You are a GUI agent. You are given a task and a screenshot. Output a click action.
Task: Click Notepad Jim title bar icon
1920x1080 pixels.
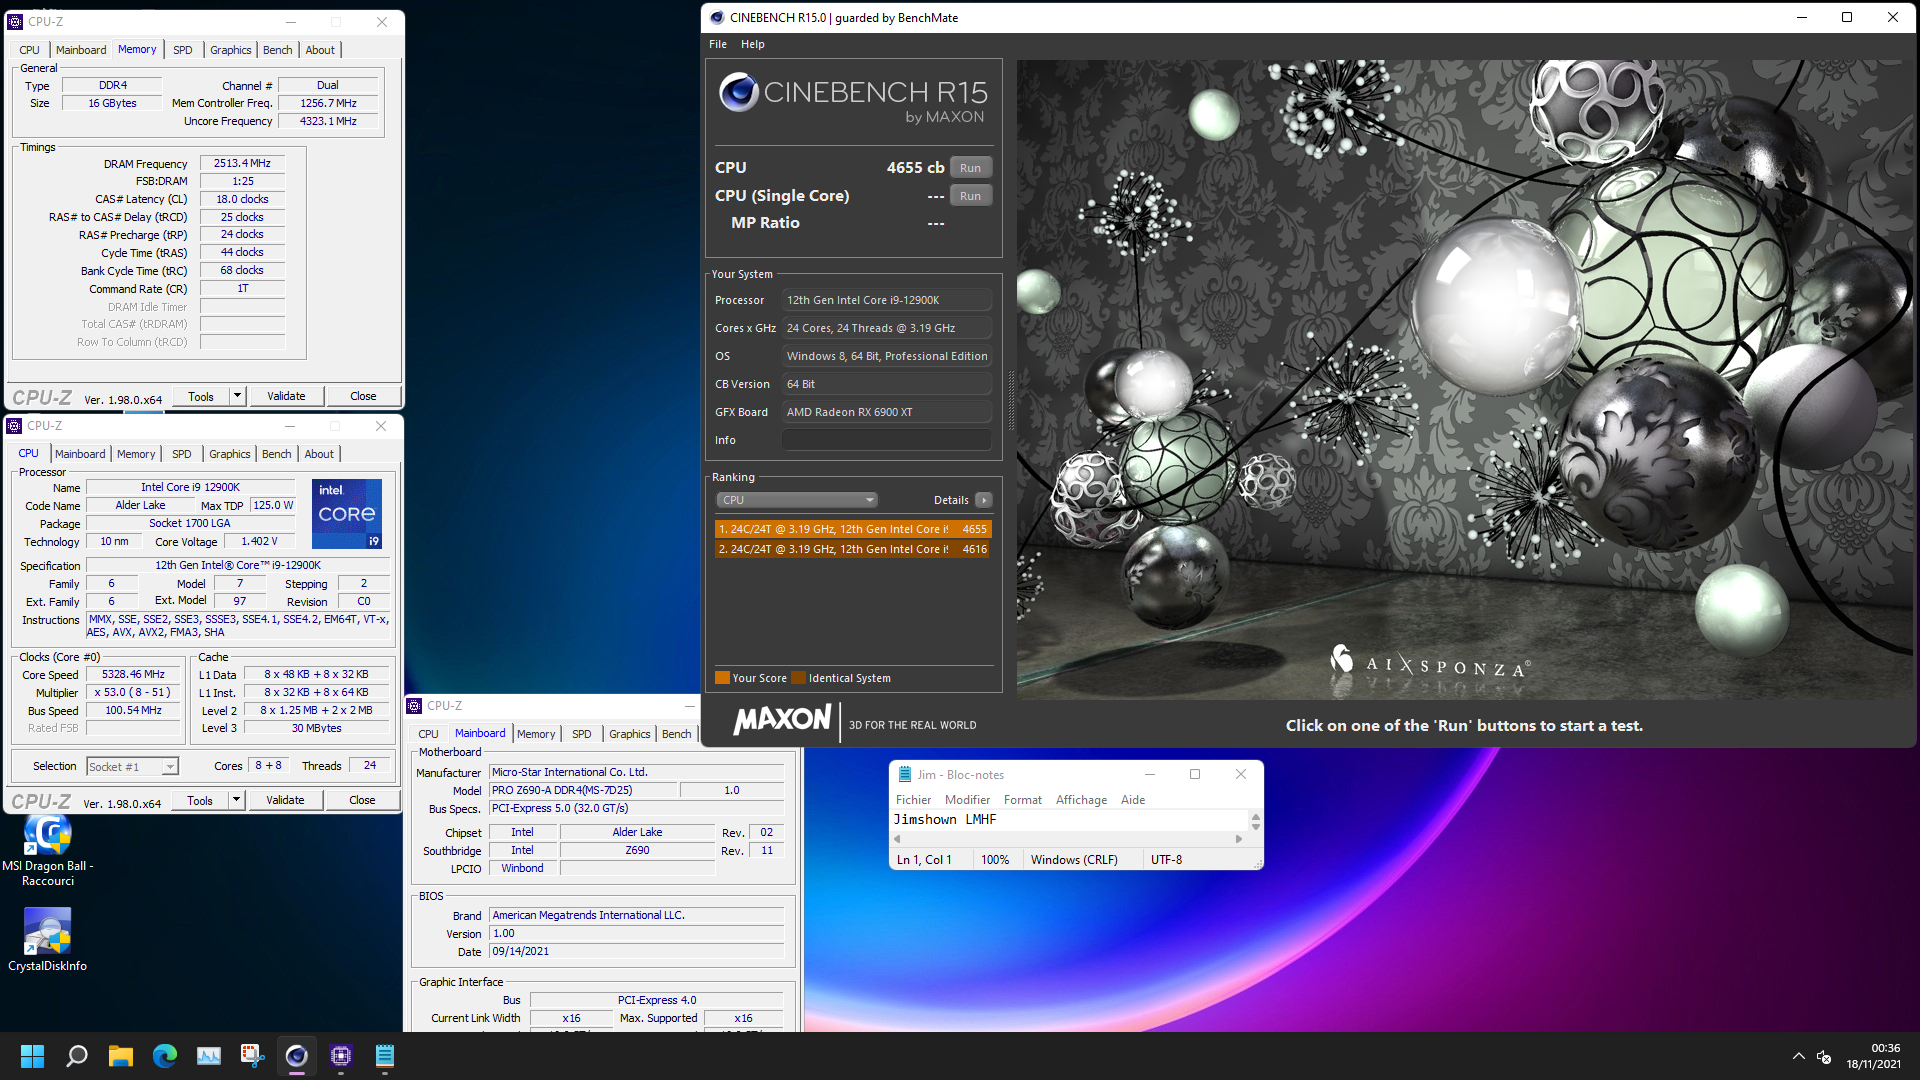[x=905, y=774]
